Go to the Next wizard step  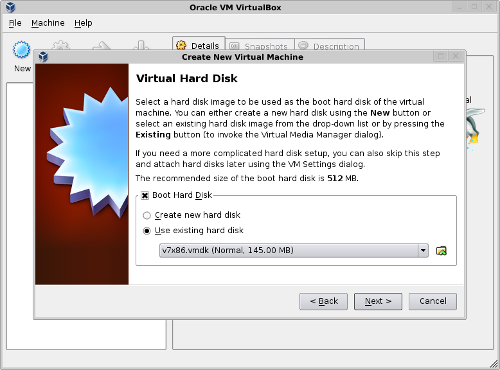(x=378, y=301)
